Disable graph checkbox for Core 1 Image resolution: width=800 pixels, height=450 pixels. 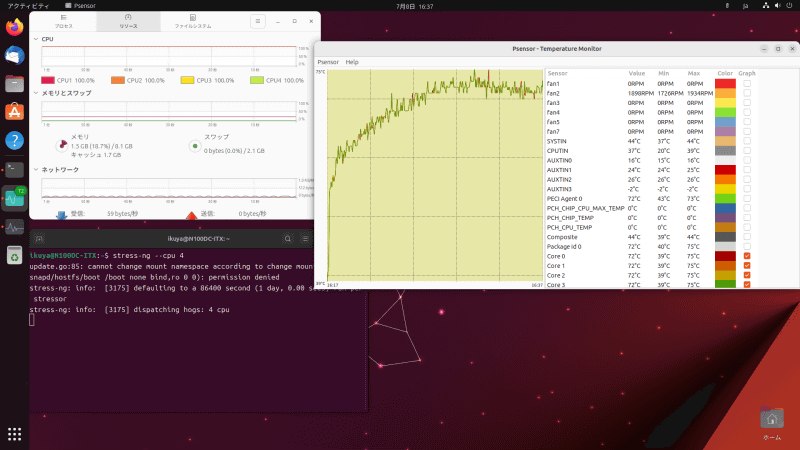pos(747,265)
